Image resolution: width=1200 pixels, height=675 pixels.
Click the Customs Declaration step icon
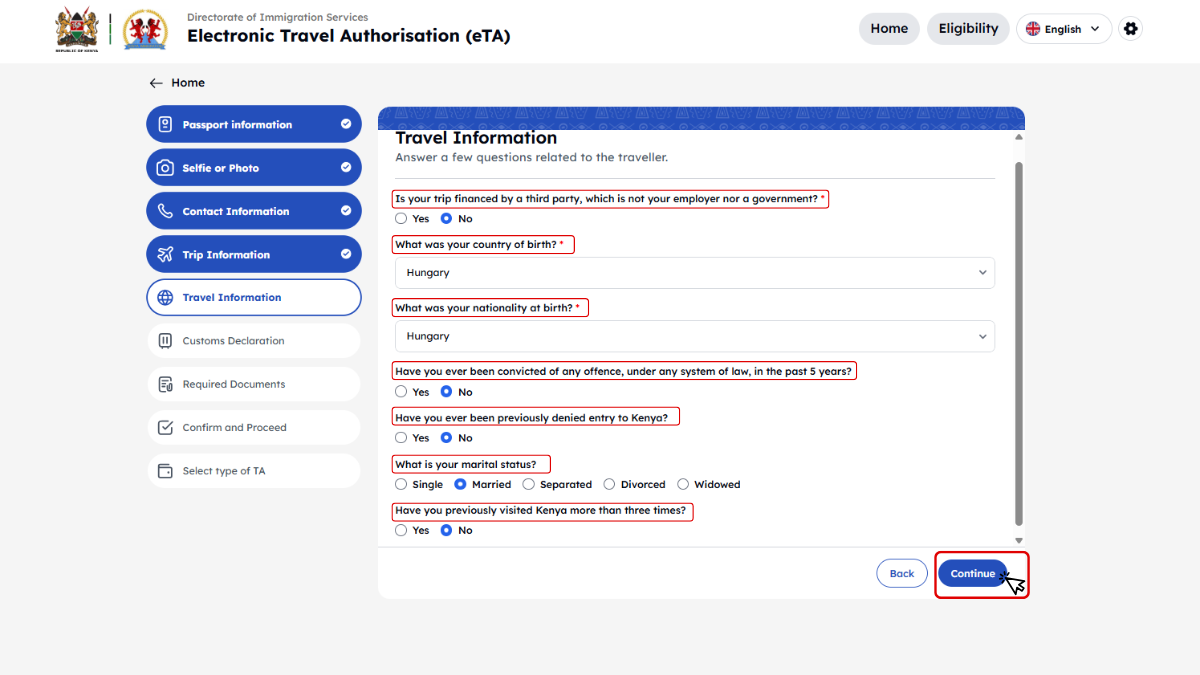coord(165,341)
